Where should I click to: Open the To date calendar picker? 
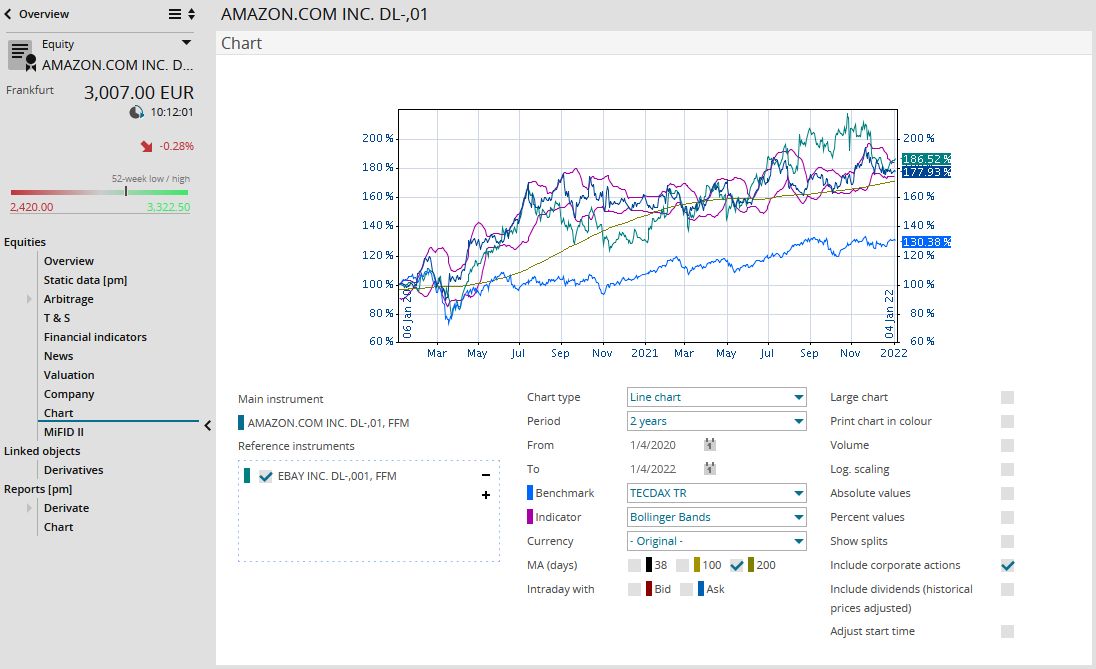click(x=710, y=469)
